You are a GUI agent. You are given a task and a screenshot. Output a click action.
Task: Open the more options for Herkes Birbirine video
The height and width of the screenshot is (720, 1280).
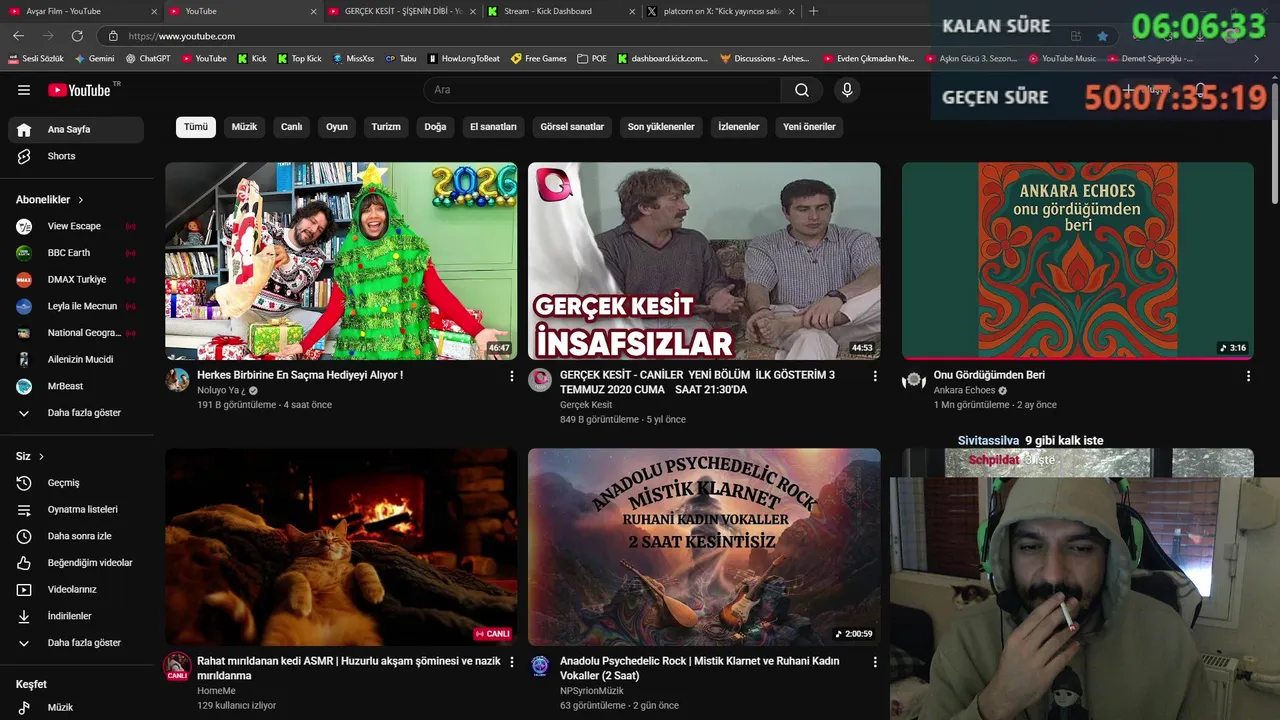pos(512,376)
